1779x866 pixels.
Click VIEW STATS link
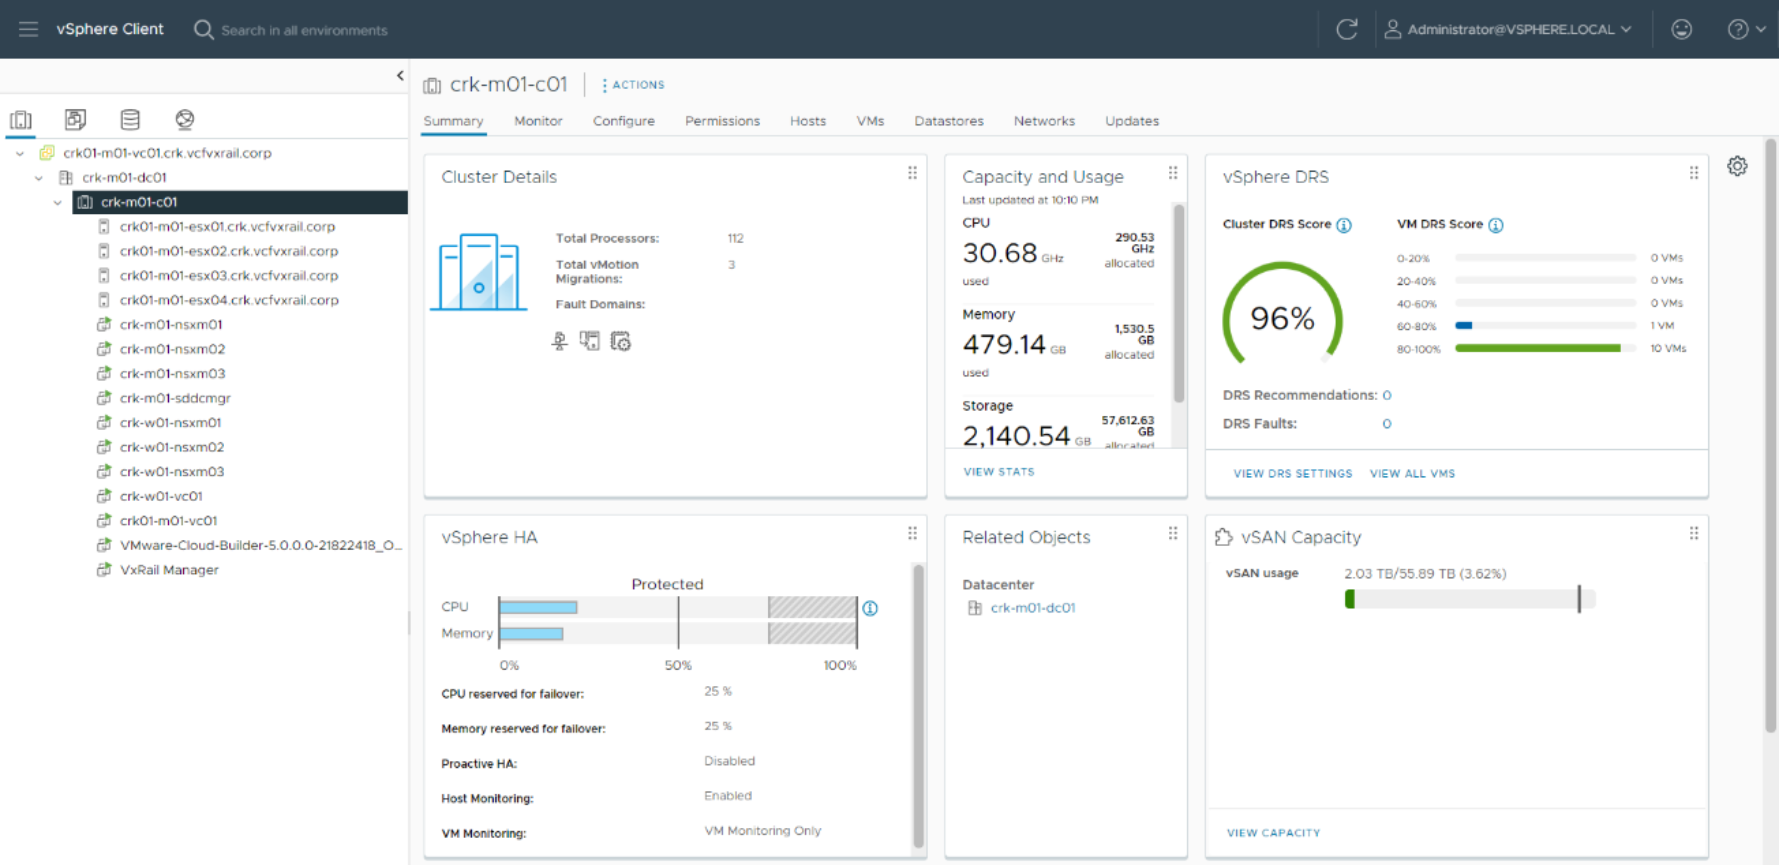click(x=999, y=472)
